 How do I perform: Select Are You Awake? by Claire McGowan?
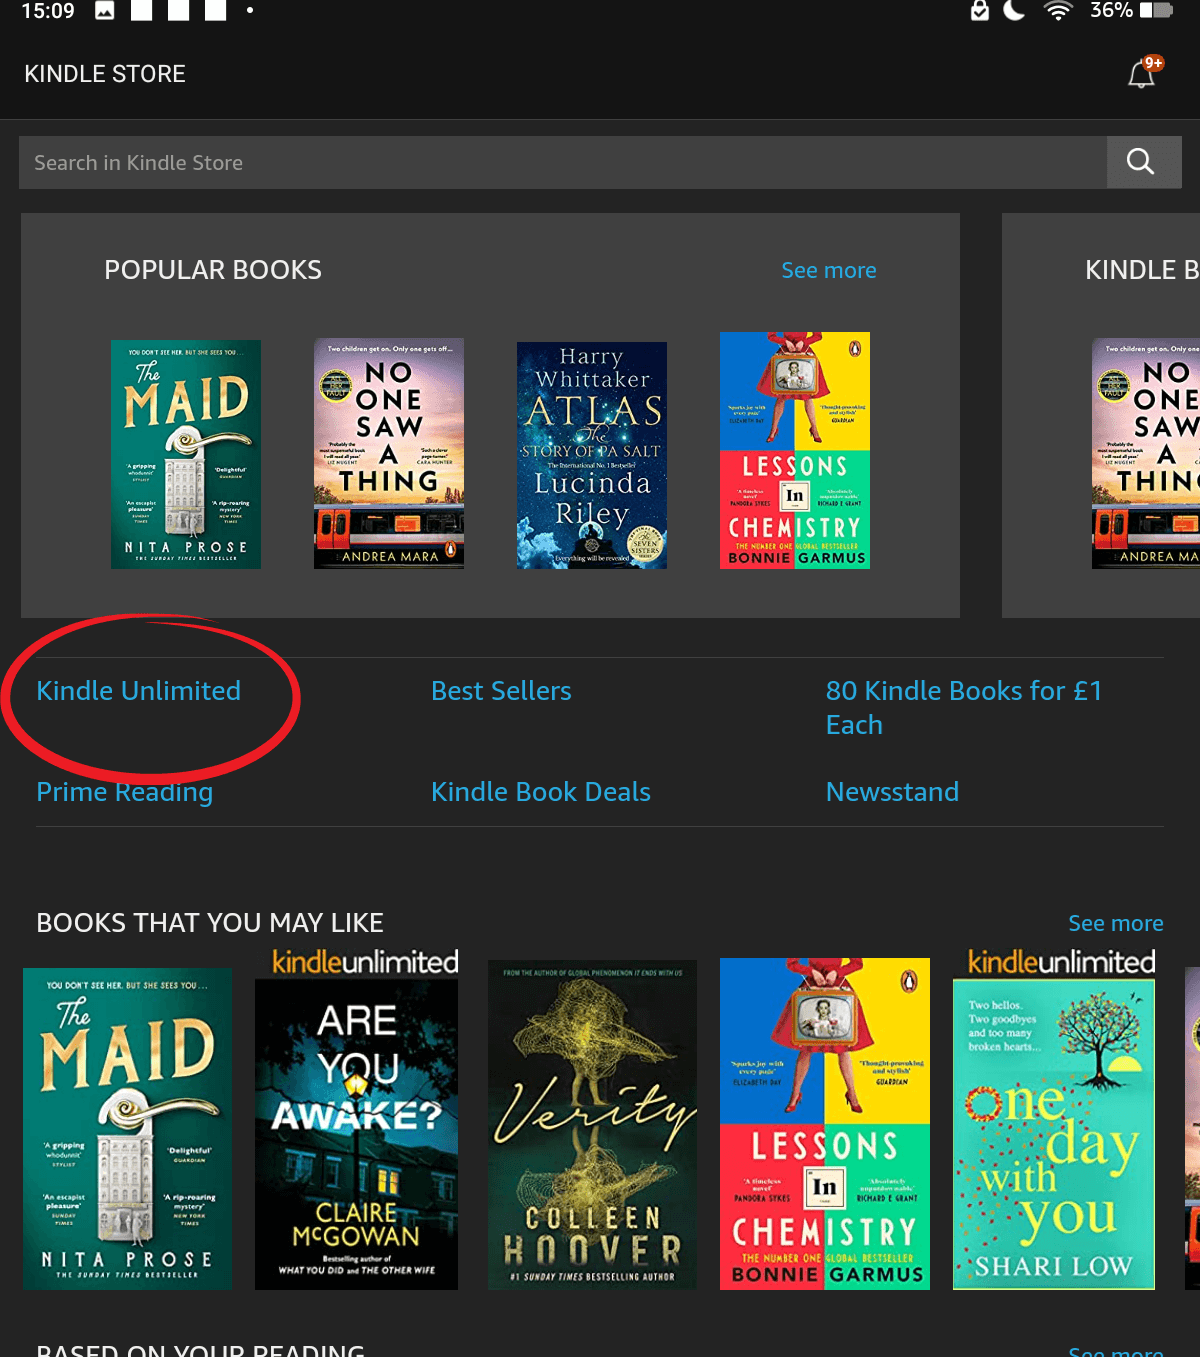click(x=357, y=1135)
